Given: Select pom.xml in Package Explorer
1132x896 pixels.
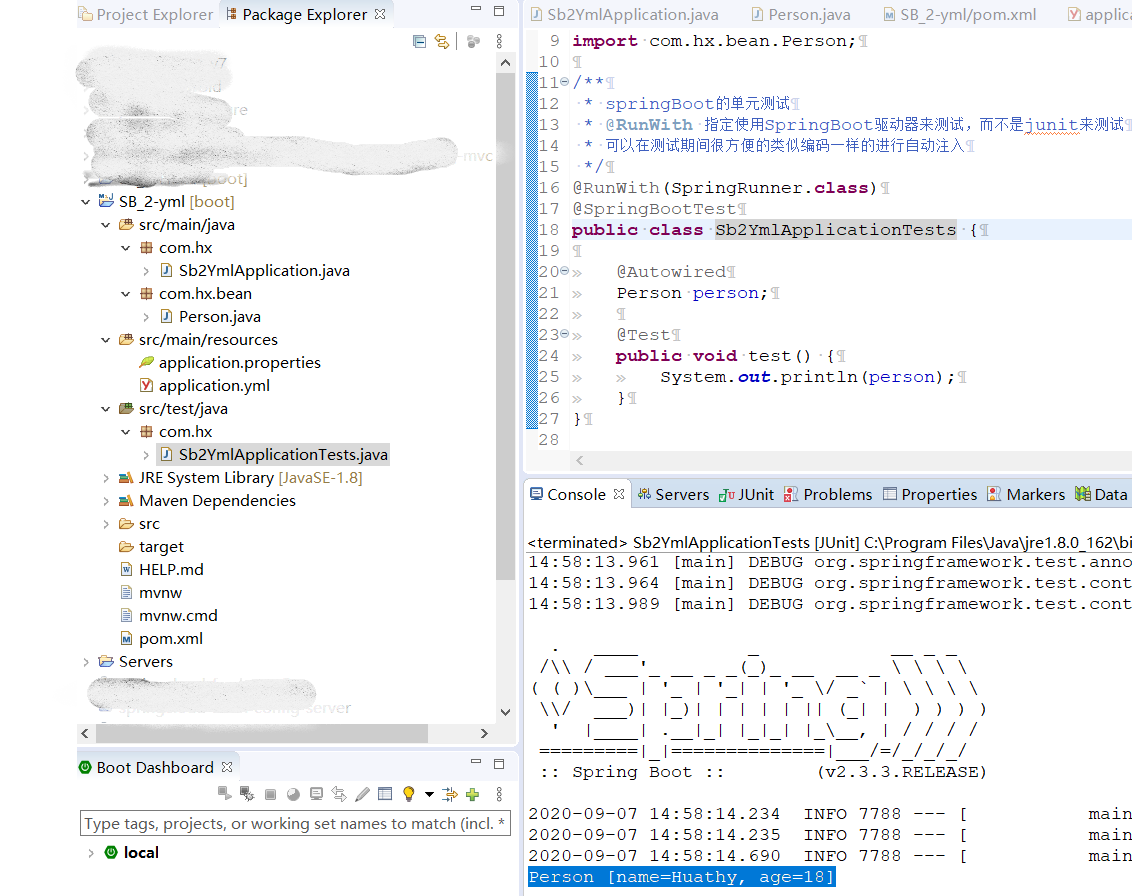Looking at the screenshot, I should click(161, 639).
